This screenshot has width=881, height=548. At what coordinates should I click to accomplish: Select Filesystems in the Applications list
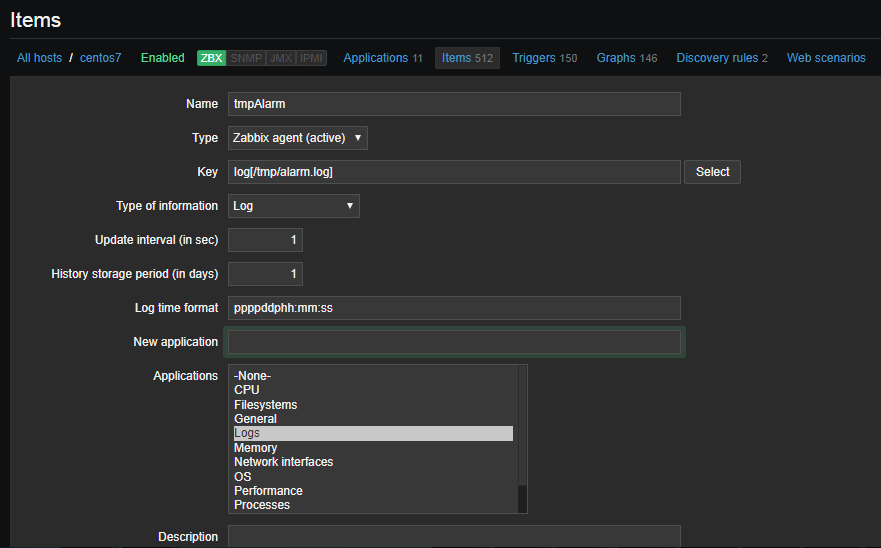pyautogui.click(x=266, y=405)
